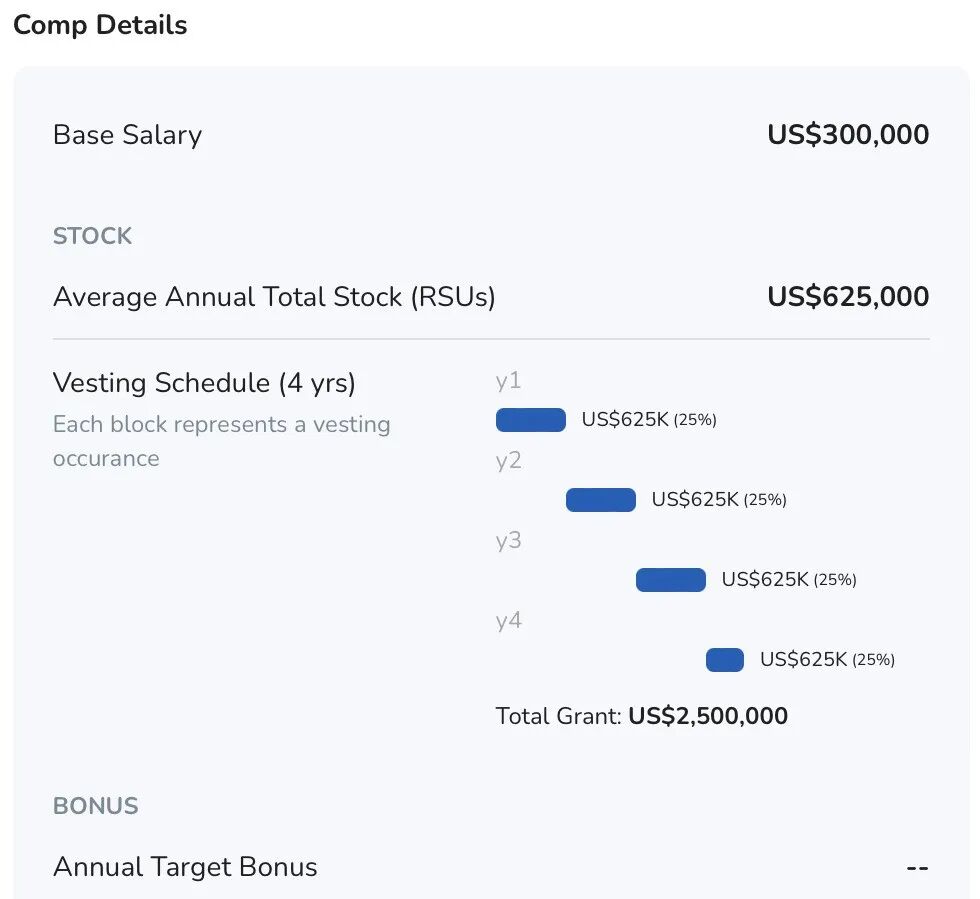Click the Total Grant US$2,500,000 text
980x899 pixels.
pos(641,716)
